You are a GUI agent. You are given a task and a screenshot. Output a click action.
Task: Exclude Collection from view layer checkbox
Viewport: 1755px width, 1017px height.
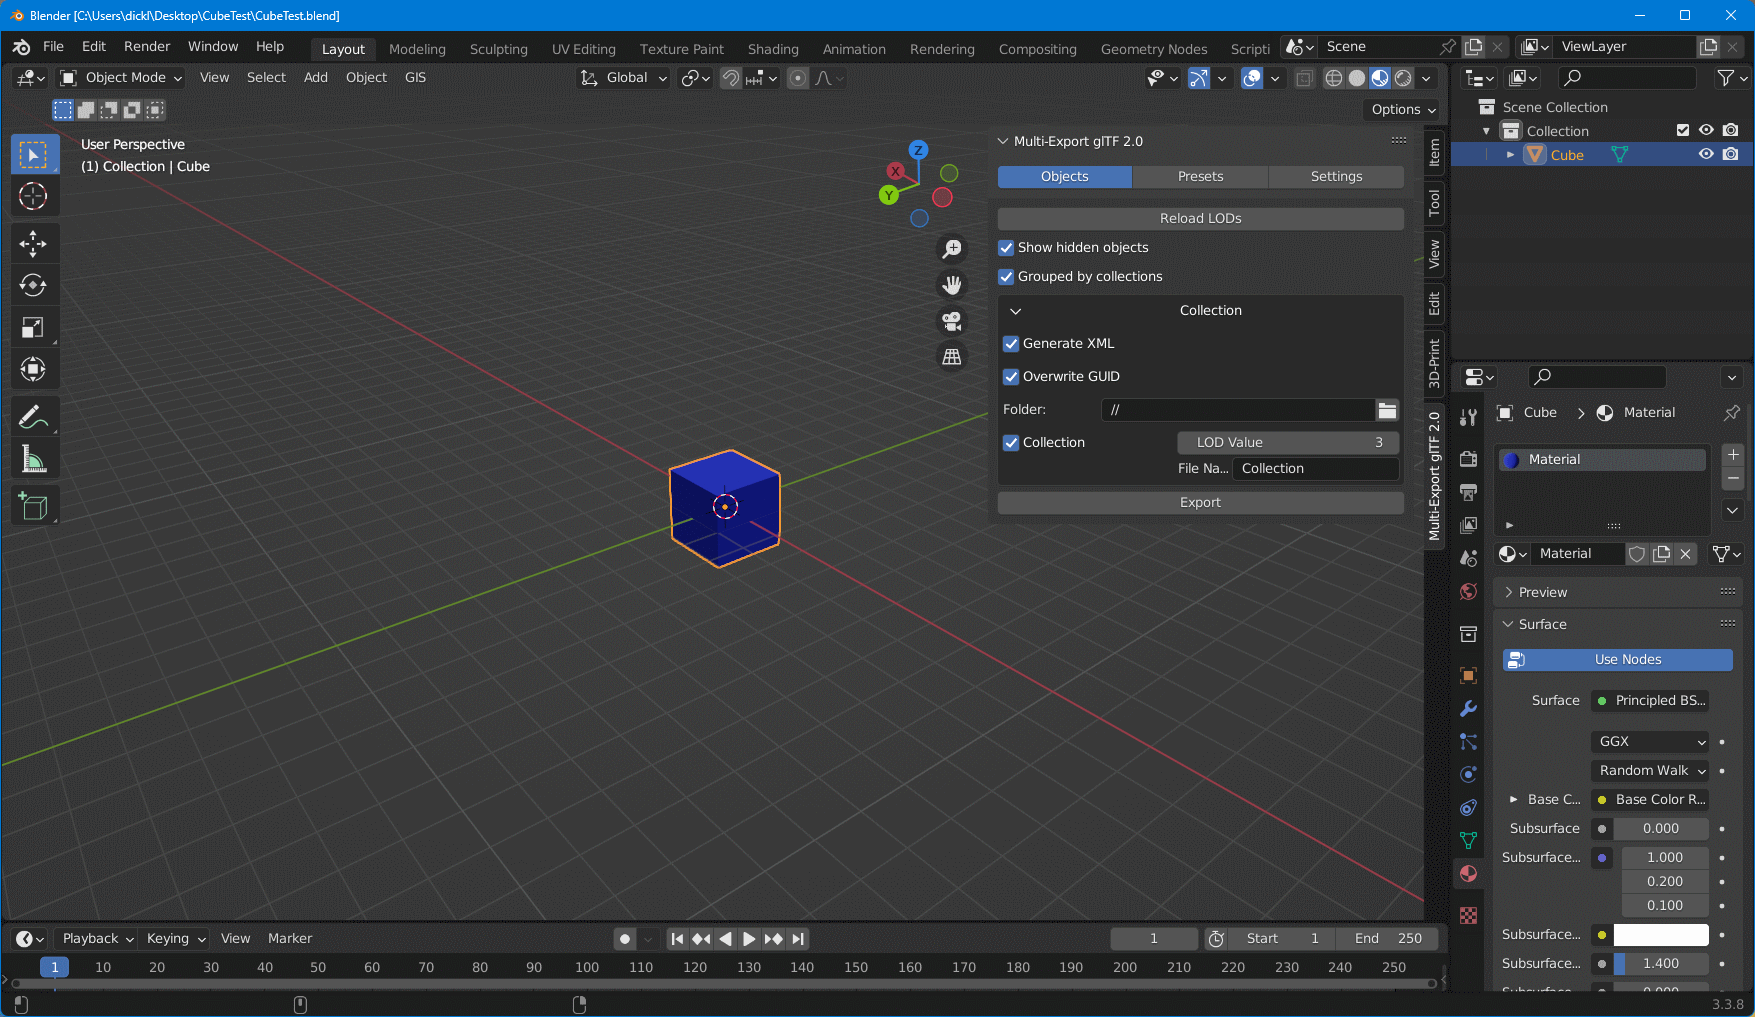pos(1683,131)
